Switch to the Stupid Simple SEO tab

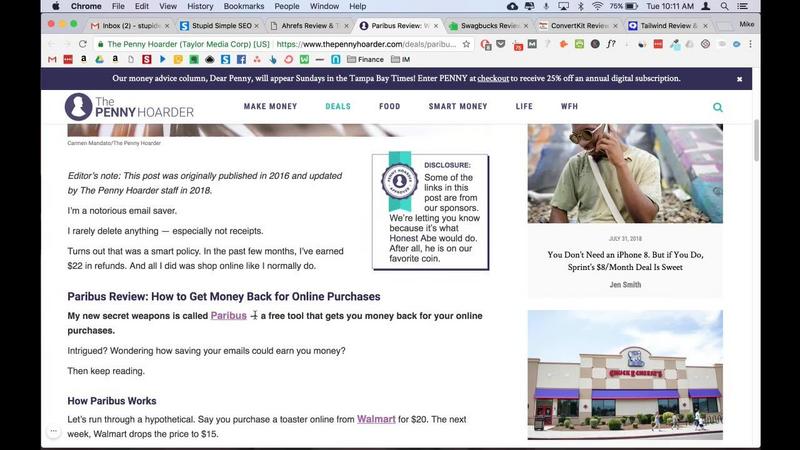pyautogui.click(x=221, y=26)
